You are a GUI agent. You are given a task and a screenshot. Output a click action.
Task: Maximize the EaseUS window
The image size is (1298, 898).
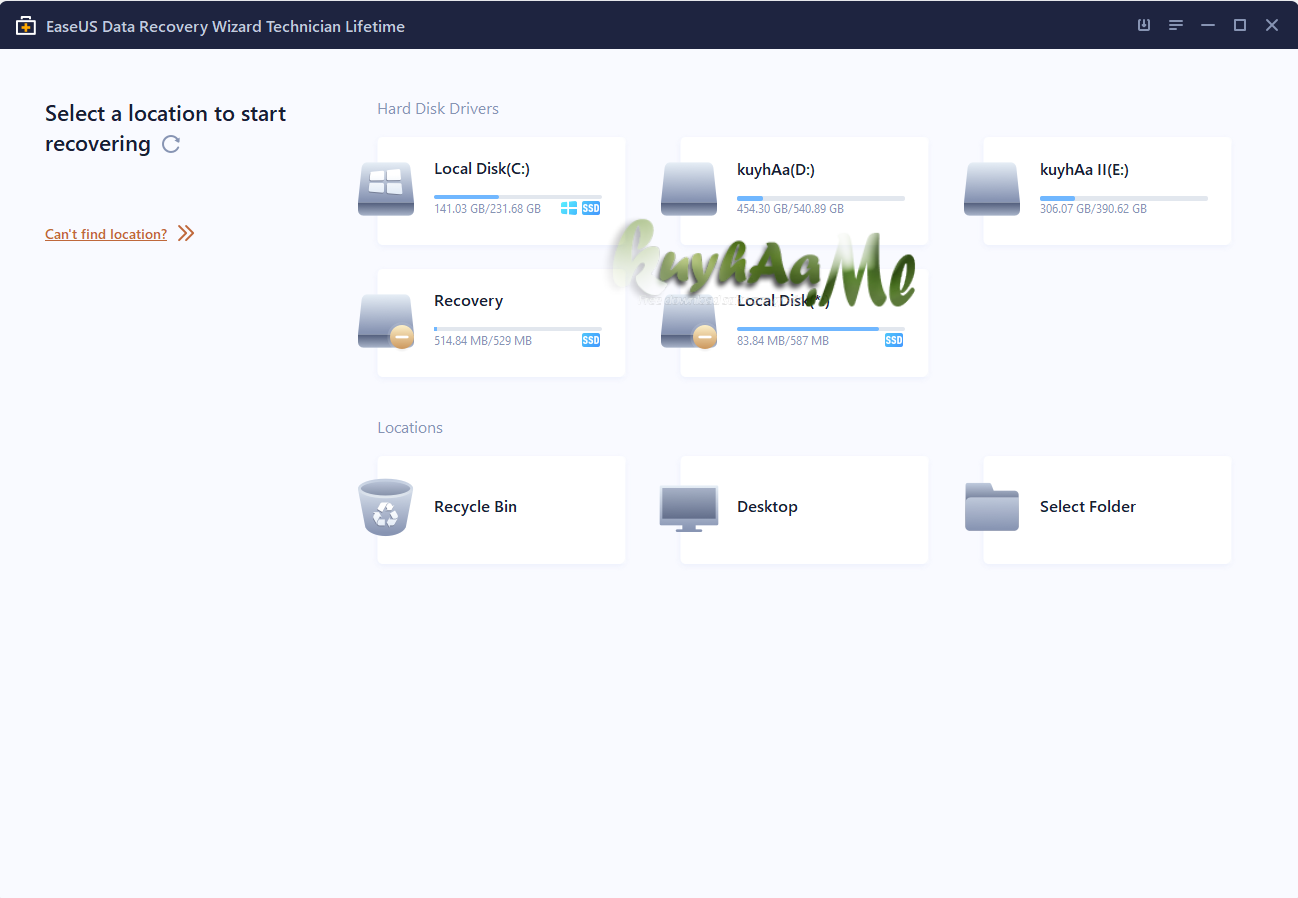click(1240, 25)
